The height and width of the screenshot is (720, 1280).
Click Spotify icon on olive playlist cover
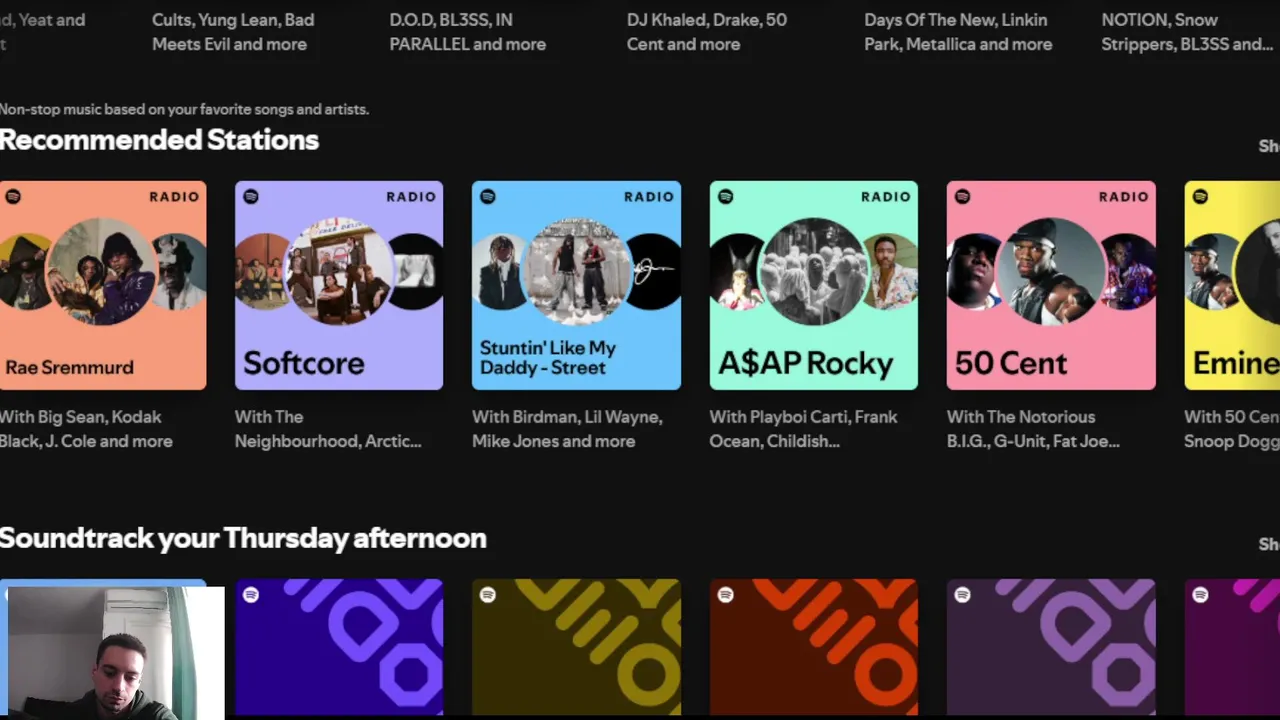point(488,595)
